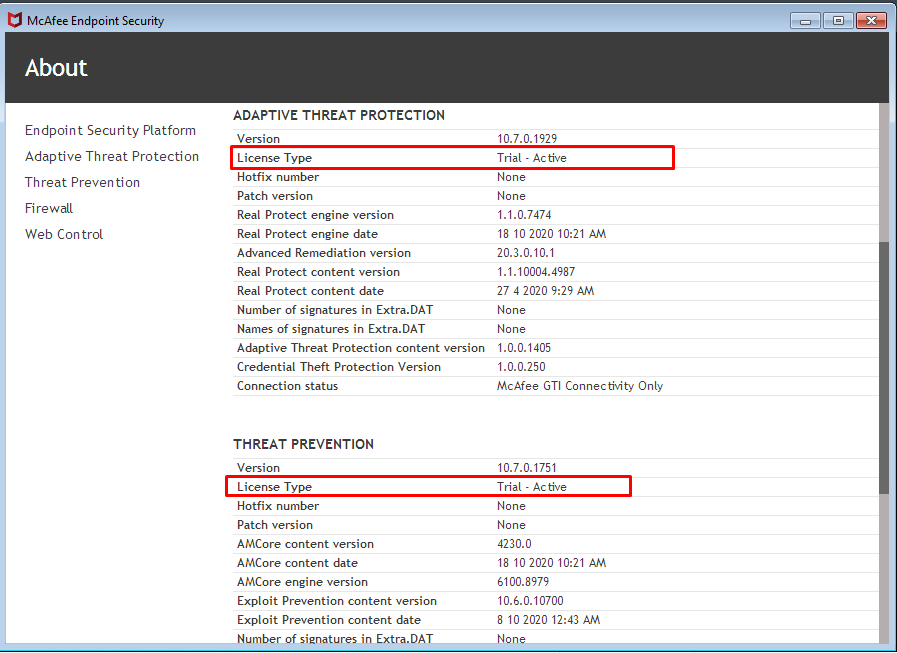The image size is (897, 653).
Task: Click the AMCore content version value 4230.0
Action: tap(514, 544)
